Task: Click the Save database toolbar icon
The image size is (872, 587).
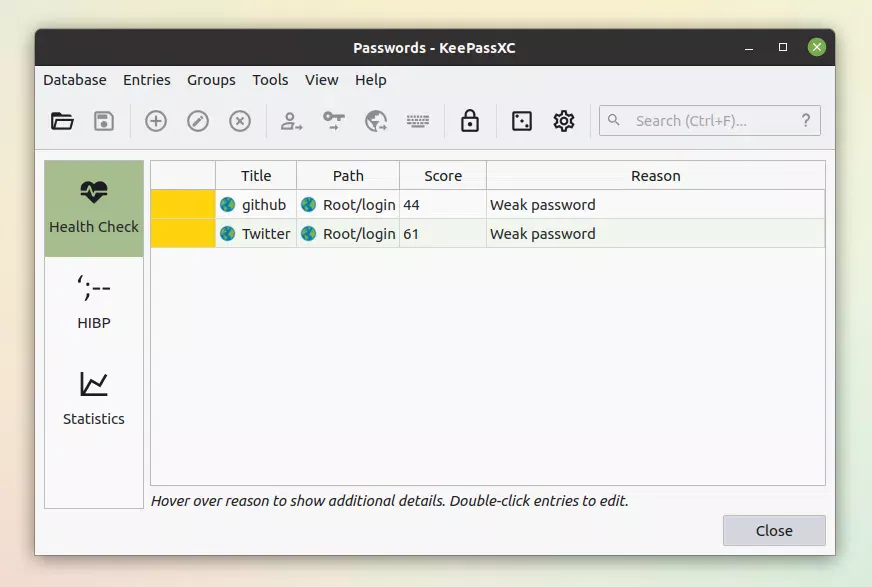Action: tap(104, 121)
